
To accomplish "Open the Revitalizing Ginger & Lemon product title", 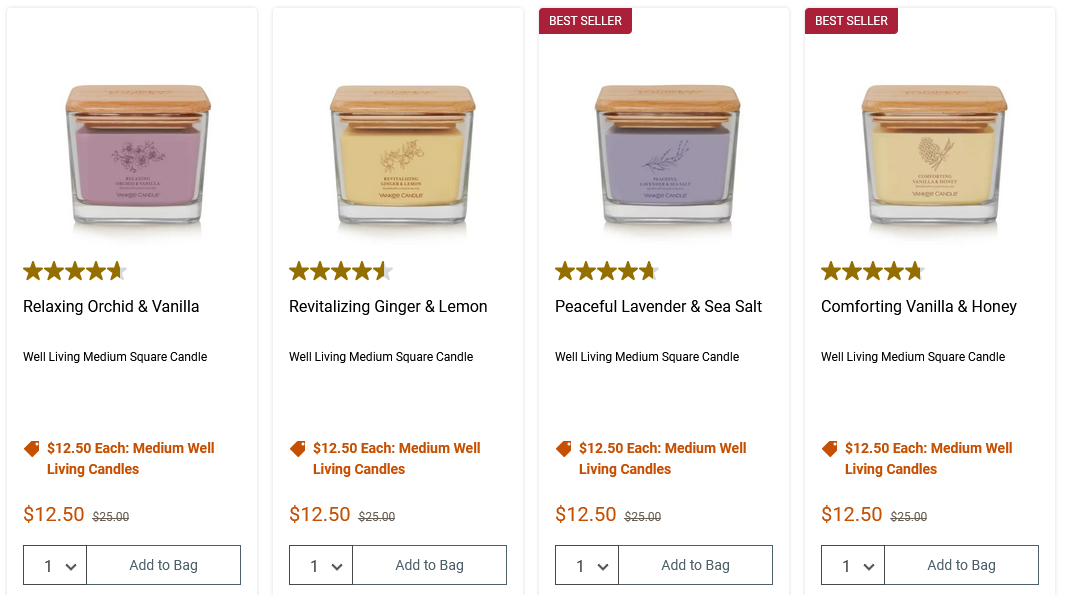I will (388, 307).
